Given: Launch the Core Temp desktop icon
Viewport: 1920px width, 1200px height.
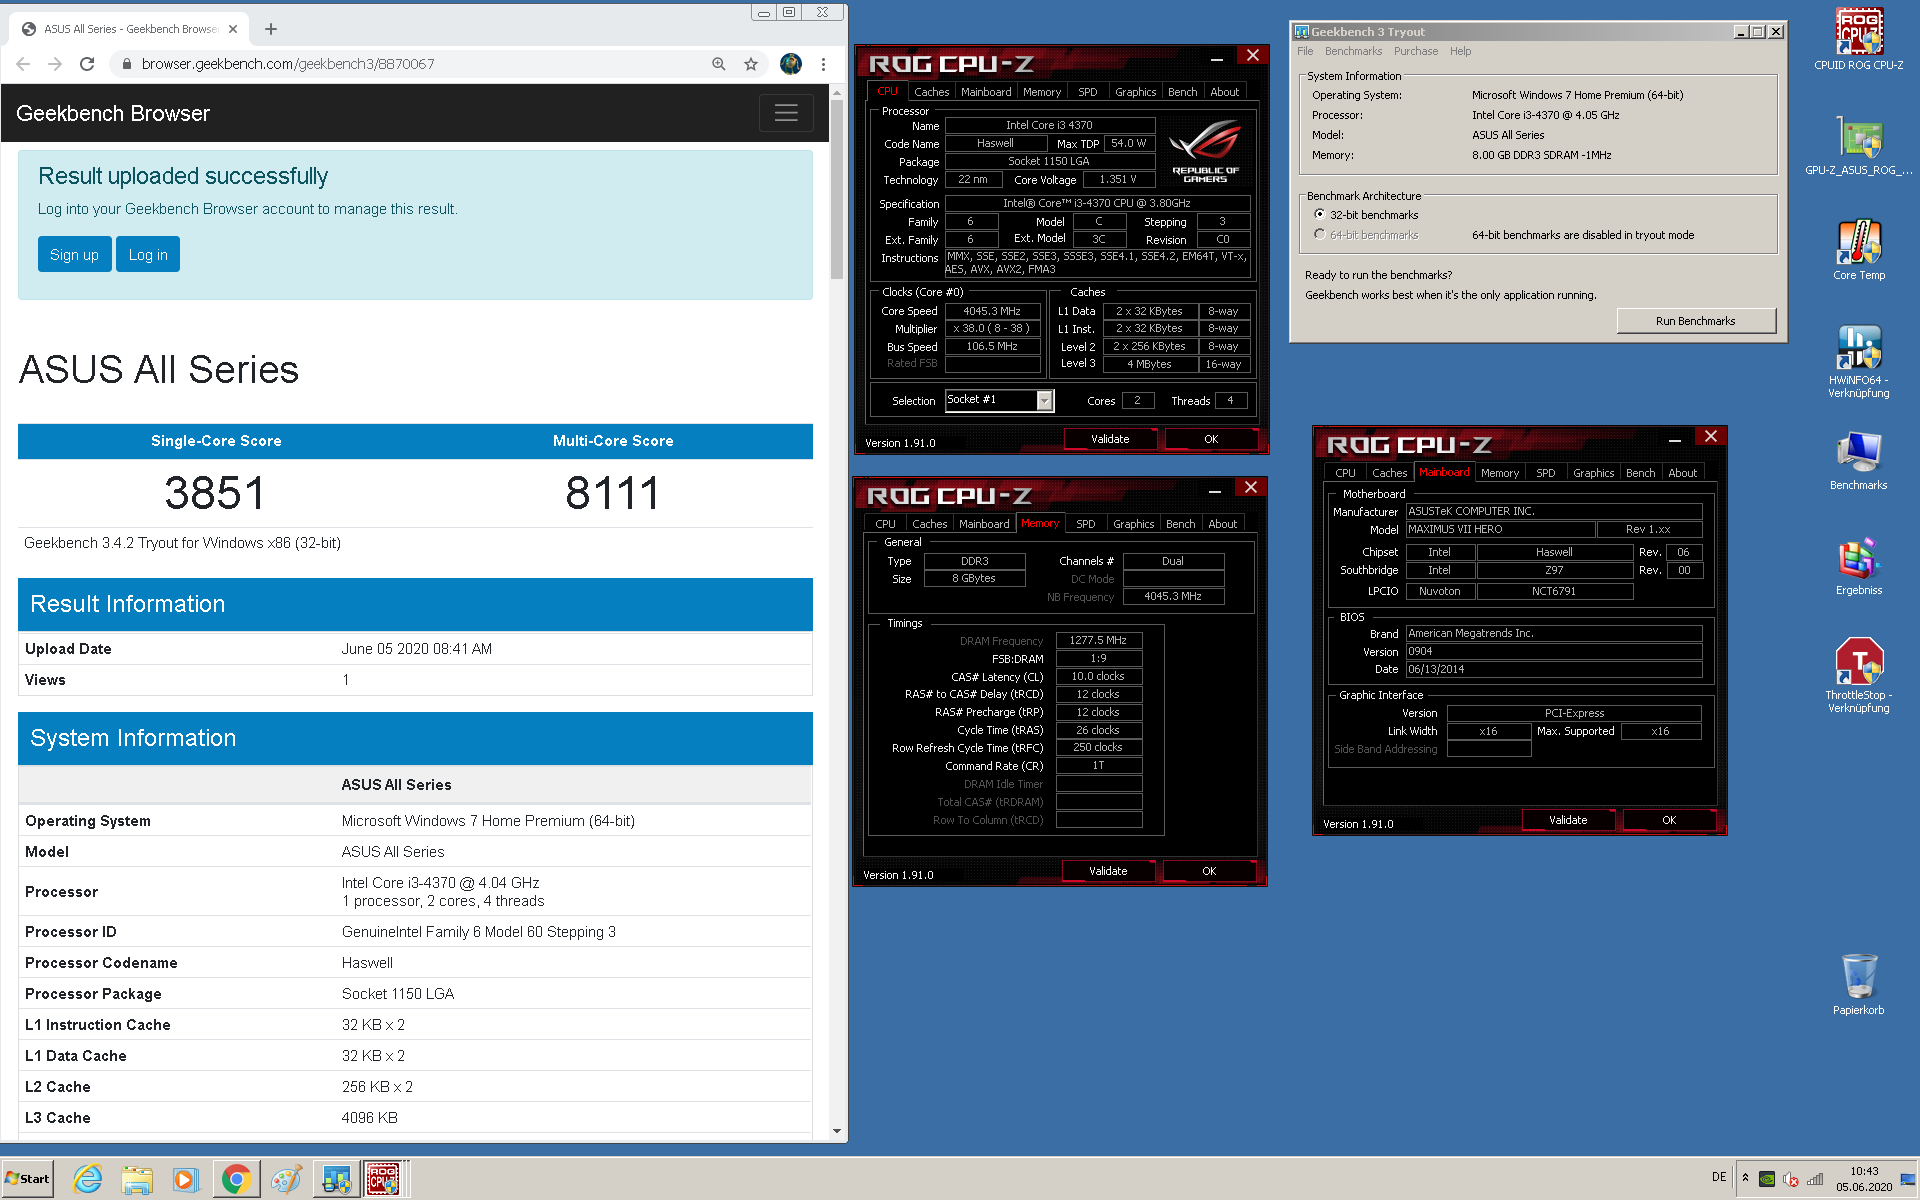Looking at the screenshot, I should [1859, 250].
